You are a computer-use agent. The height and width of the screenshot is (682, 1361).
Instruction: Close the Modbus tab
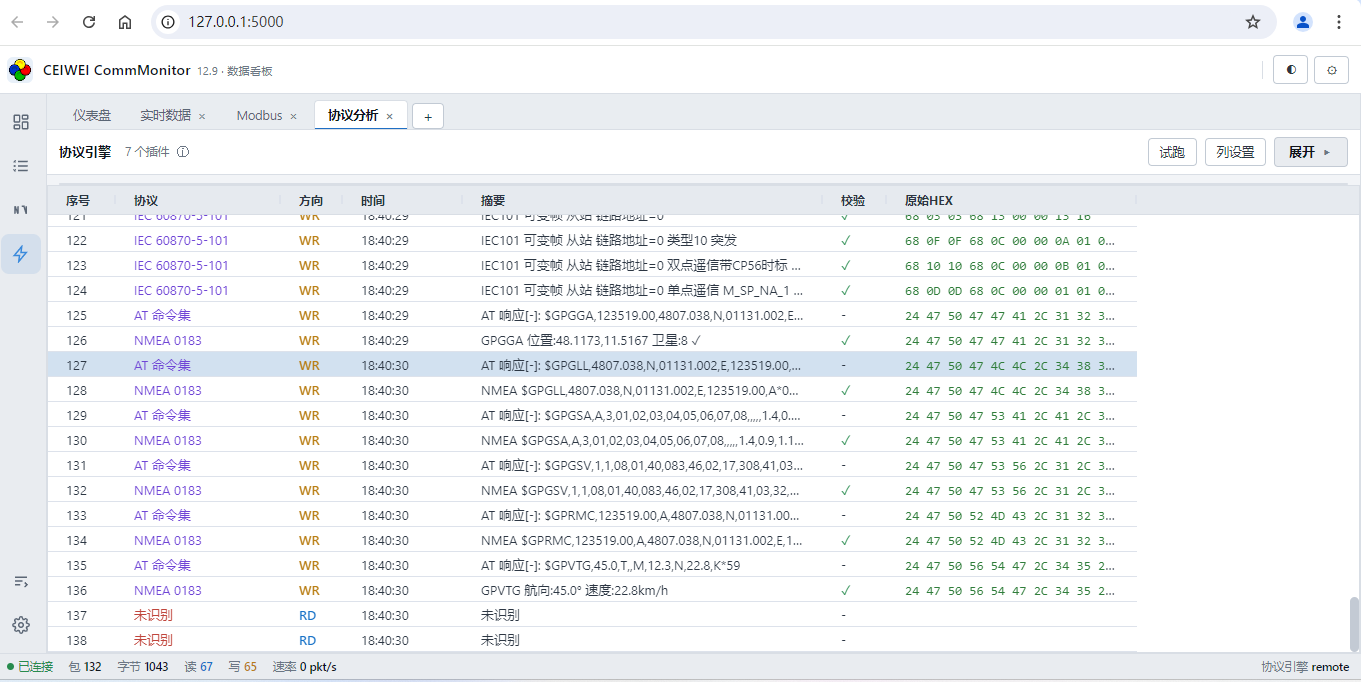(x=293, y=116)
